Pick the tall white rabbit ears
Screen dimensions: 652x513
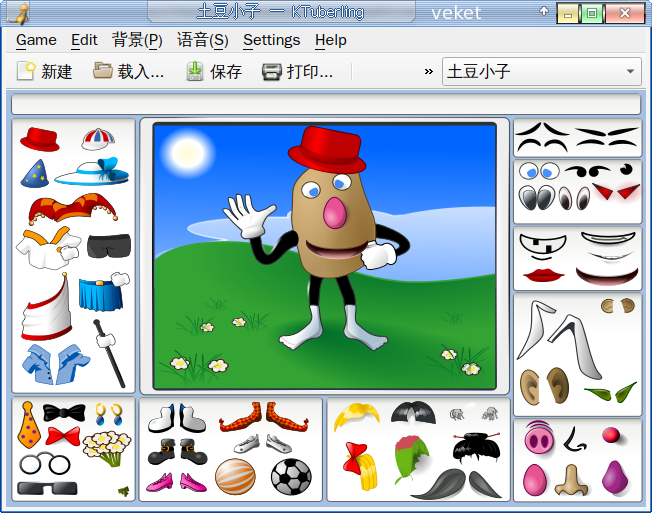pos(560,339)
